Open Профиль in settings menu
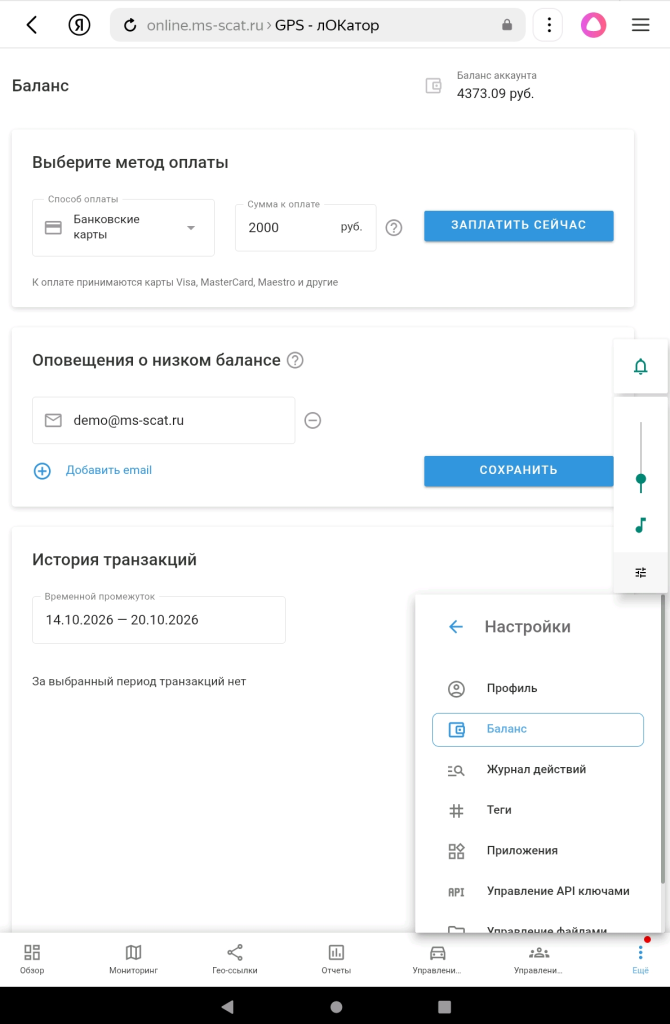670x1024 pixels. click(537, 688)
